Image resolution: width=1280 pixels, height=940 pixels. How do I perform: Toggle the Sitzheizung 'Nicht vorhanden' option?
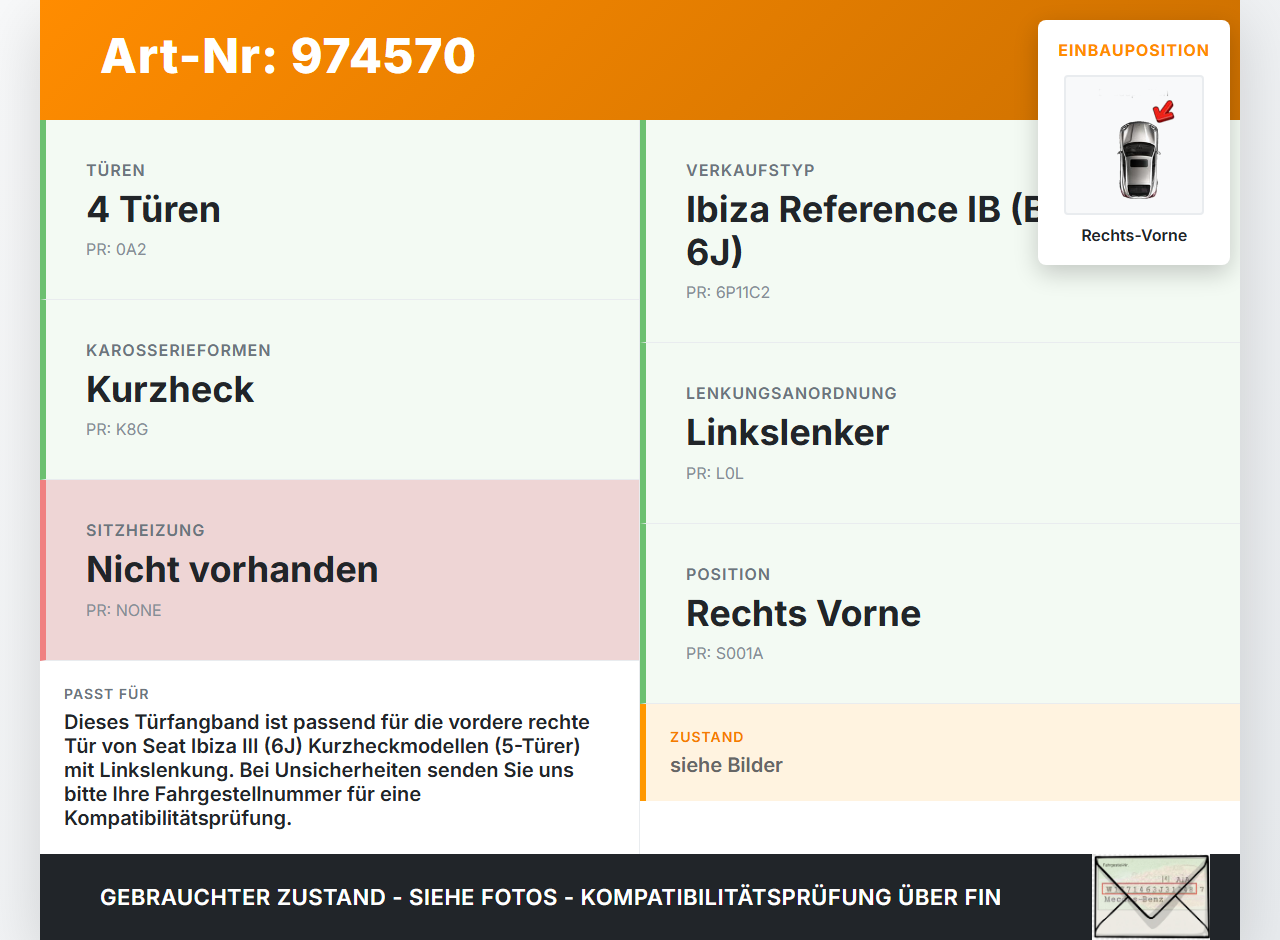[x=232, y=569]
